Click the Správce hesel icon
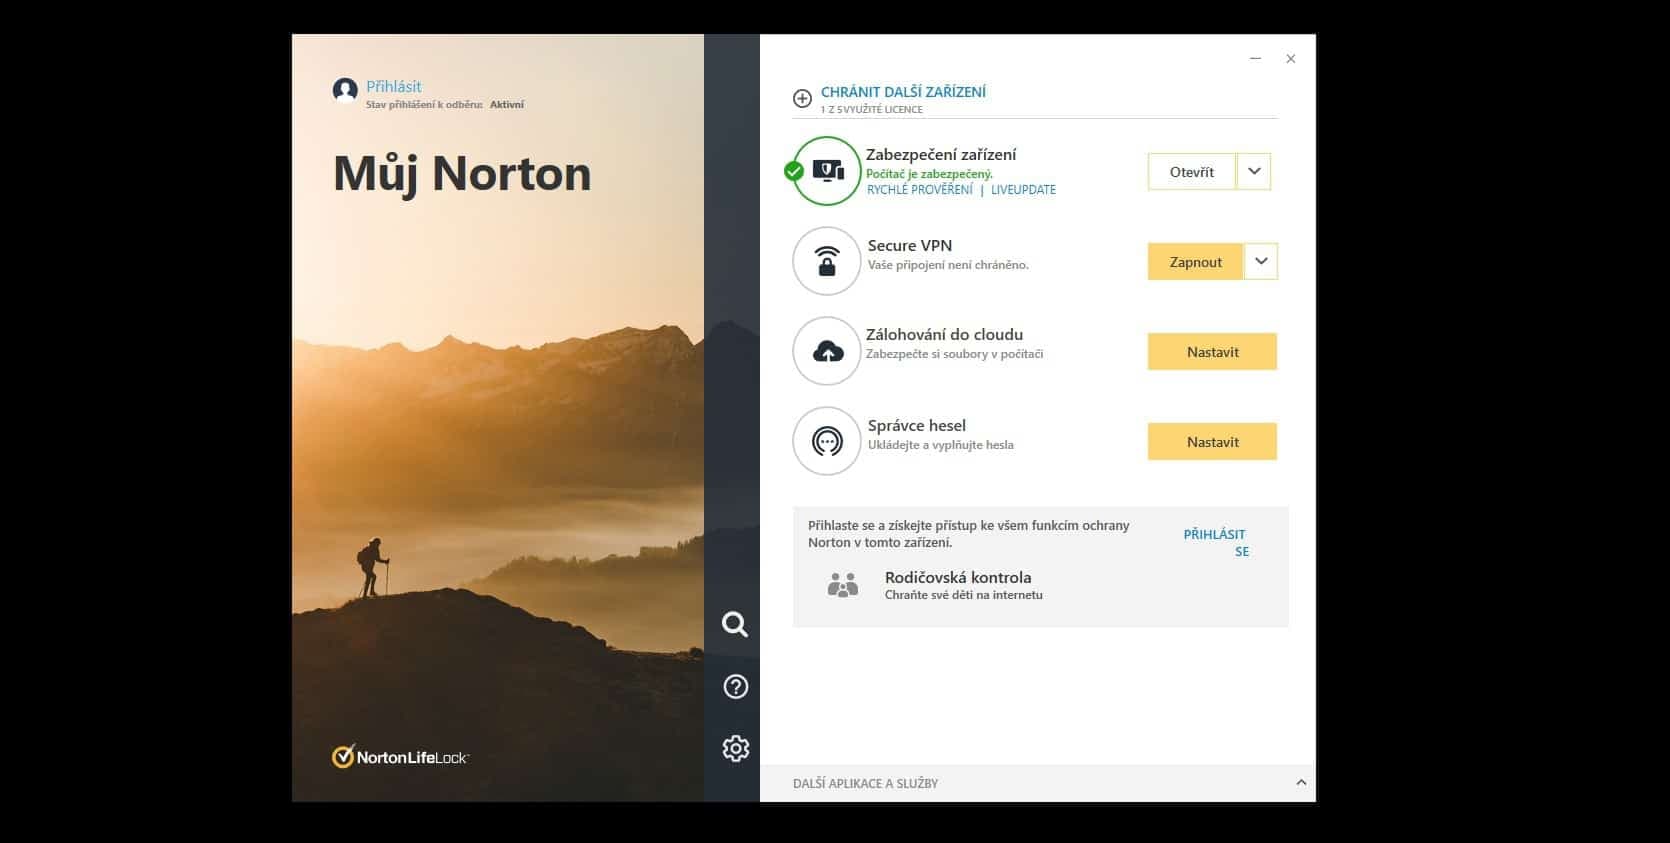The image size is (1670, 843). 827,441
